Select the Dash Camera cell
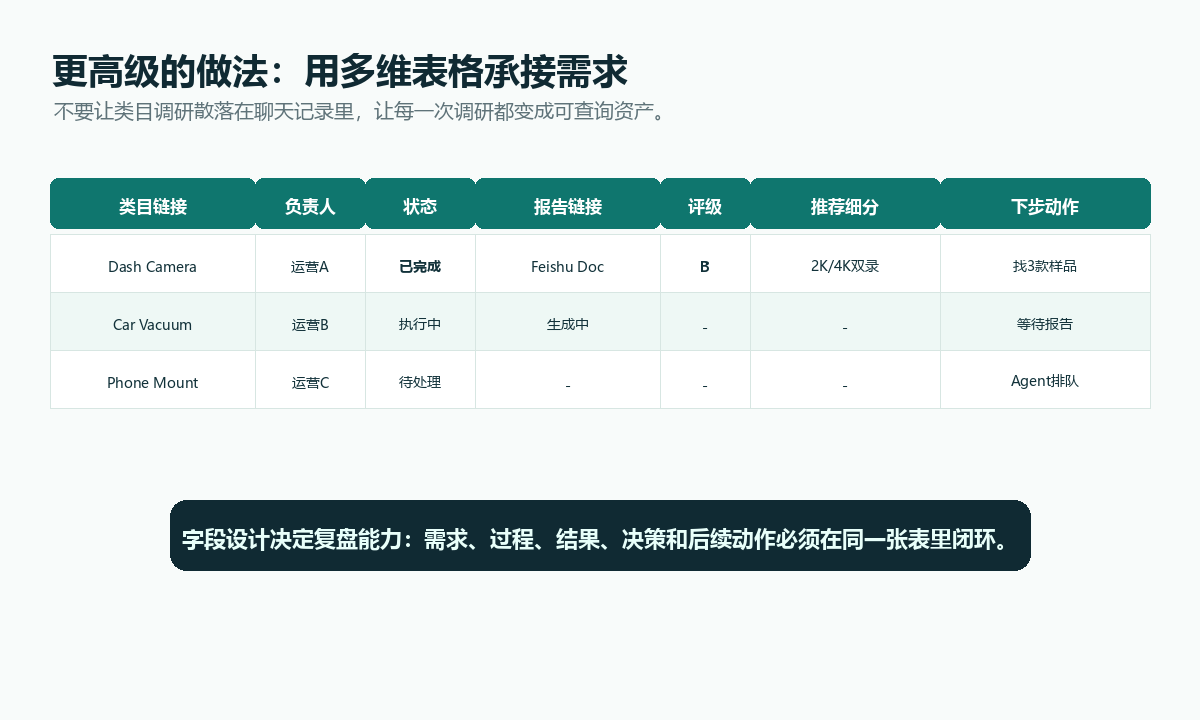This screenshot has width=1200, height=720. click(x=153, y=264)
